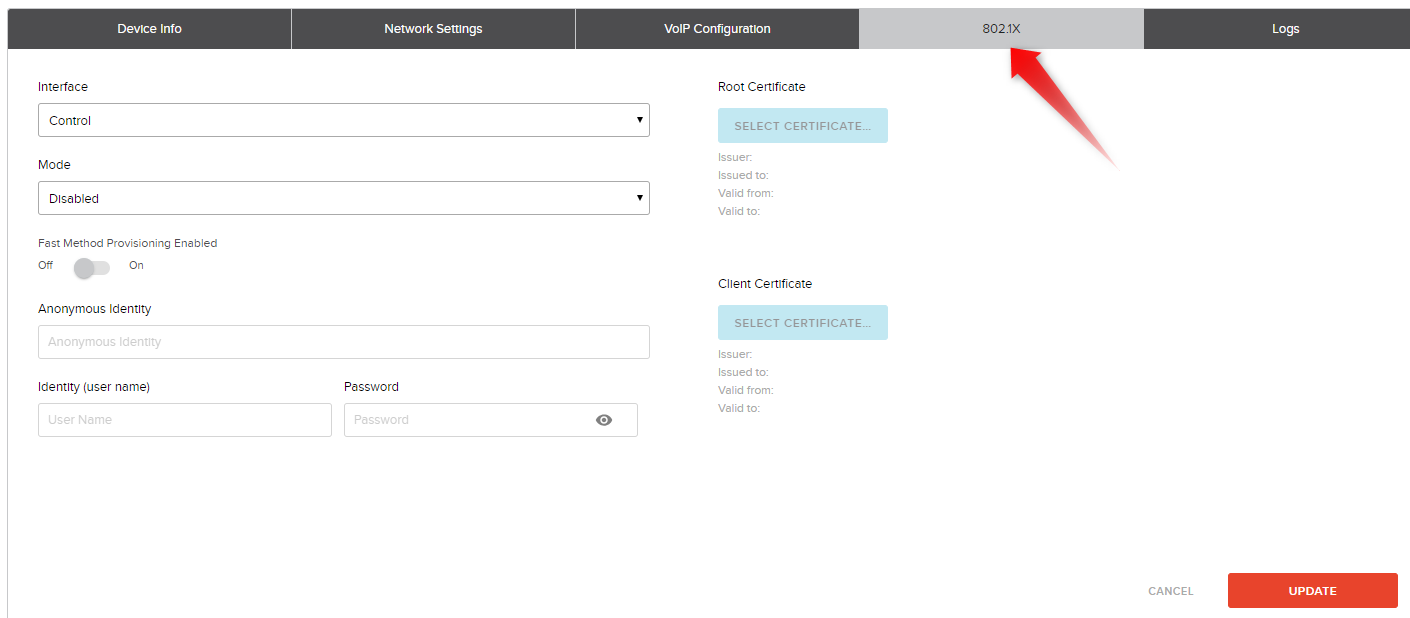The width and height of the screenshot is (1410, 618).
Task: Click Select Certificate under Root Certificate
Action: [802, 125]
